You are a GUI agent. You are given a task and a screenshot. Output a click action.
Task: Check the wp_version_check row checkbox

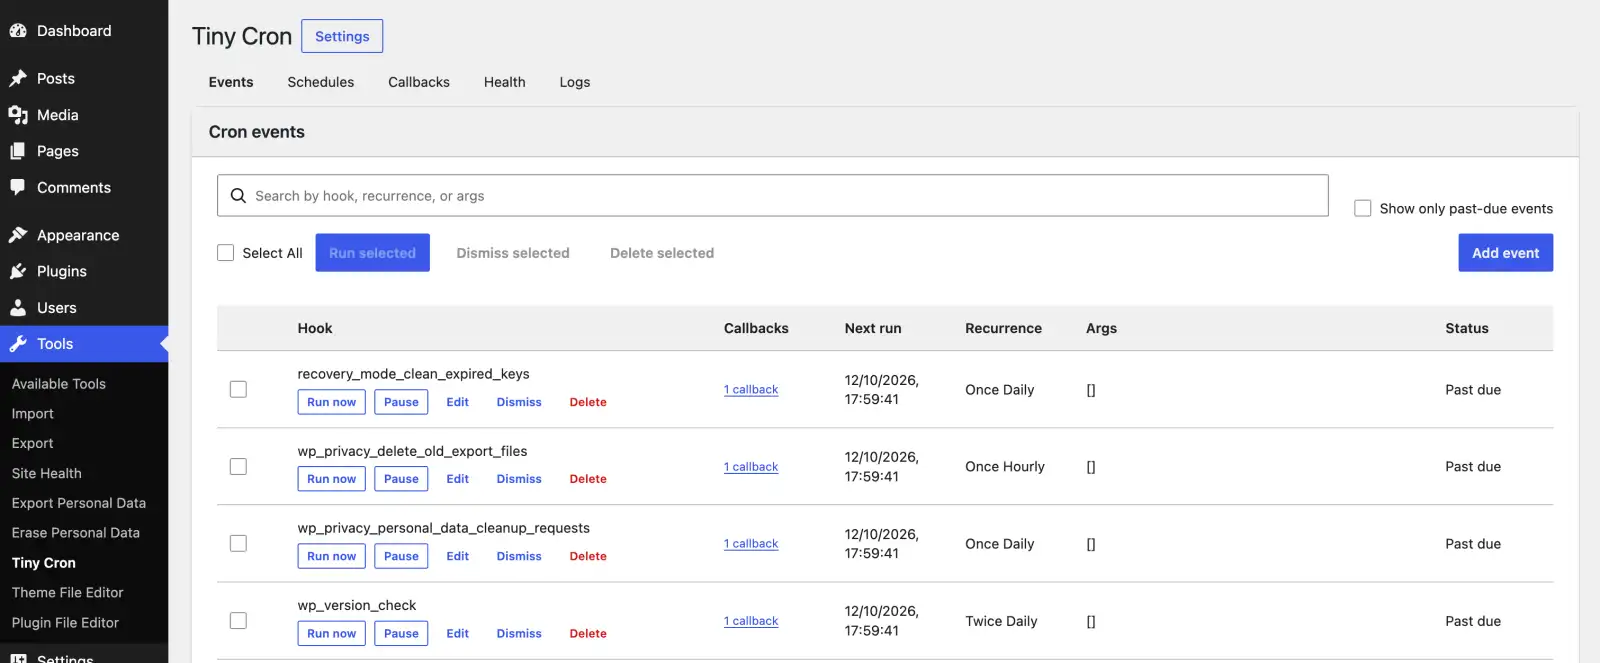click(238, 621)
